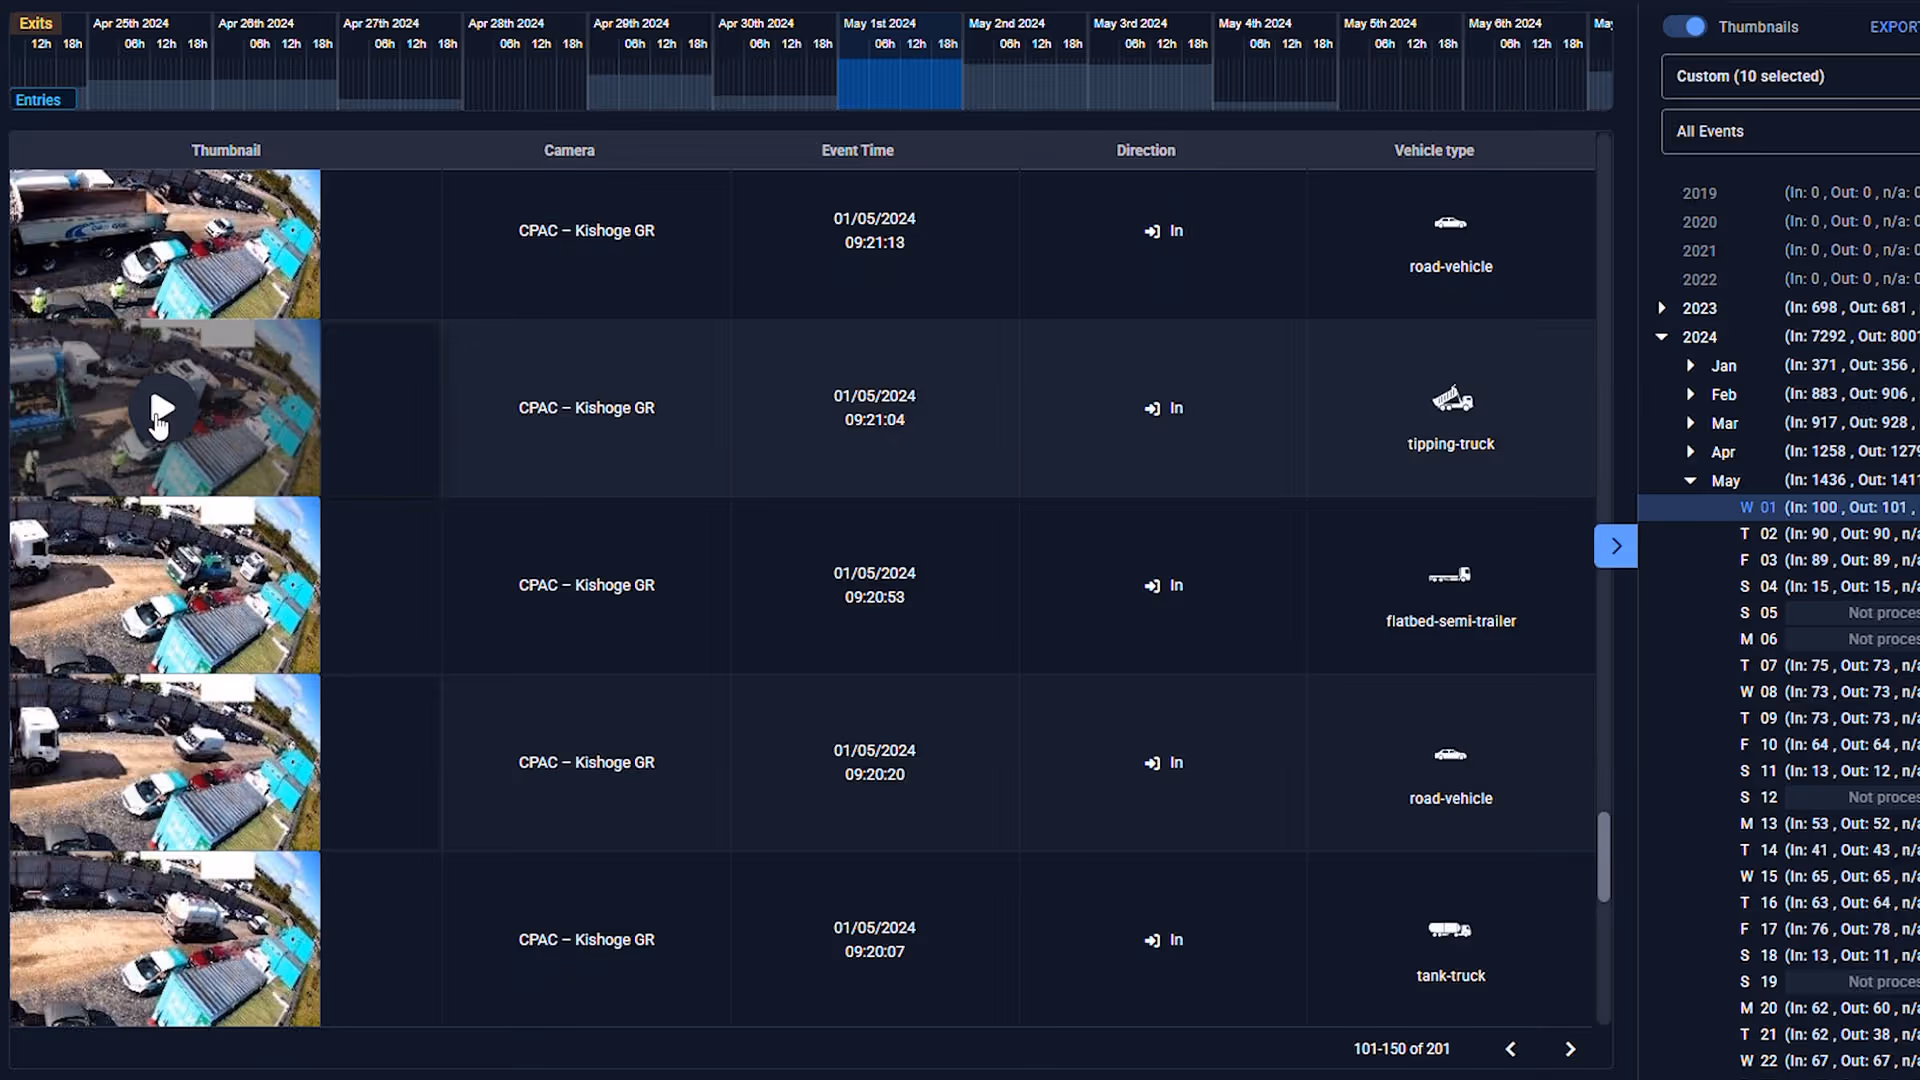This screenshot has width=1920, height=1080.
Task: Expand the Apr month tree node
Action: click(1690, 452)
